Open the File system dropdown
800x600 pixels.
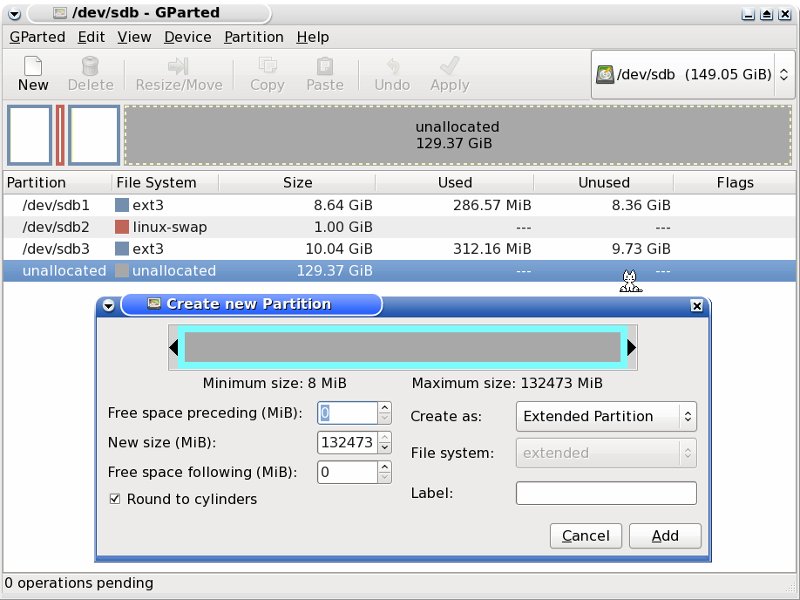click(x=606, y=453)
